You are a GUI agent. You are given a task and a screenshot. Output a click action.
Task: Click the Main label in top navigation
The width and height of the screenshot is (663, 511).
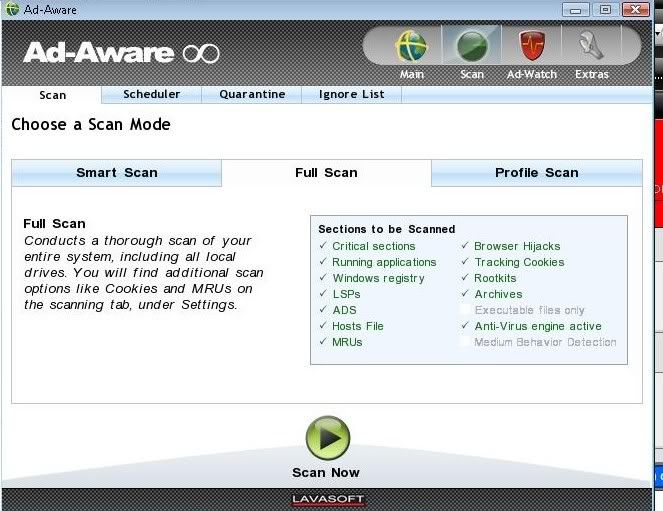[412, 74]
